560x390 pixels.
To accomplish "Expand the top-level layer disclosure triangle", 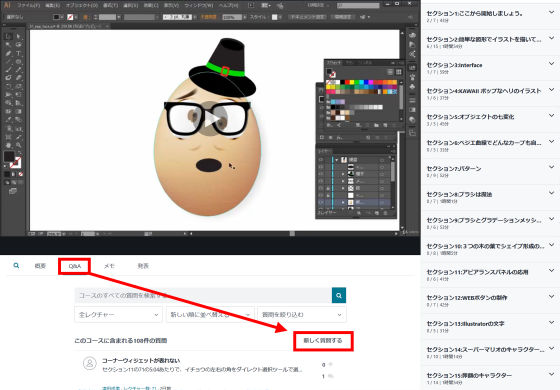I will point(336,160).
